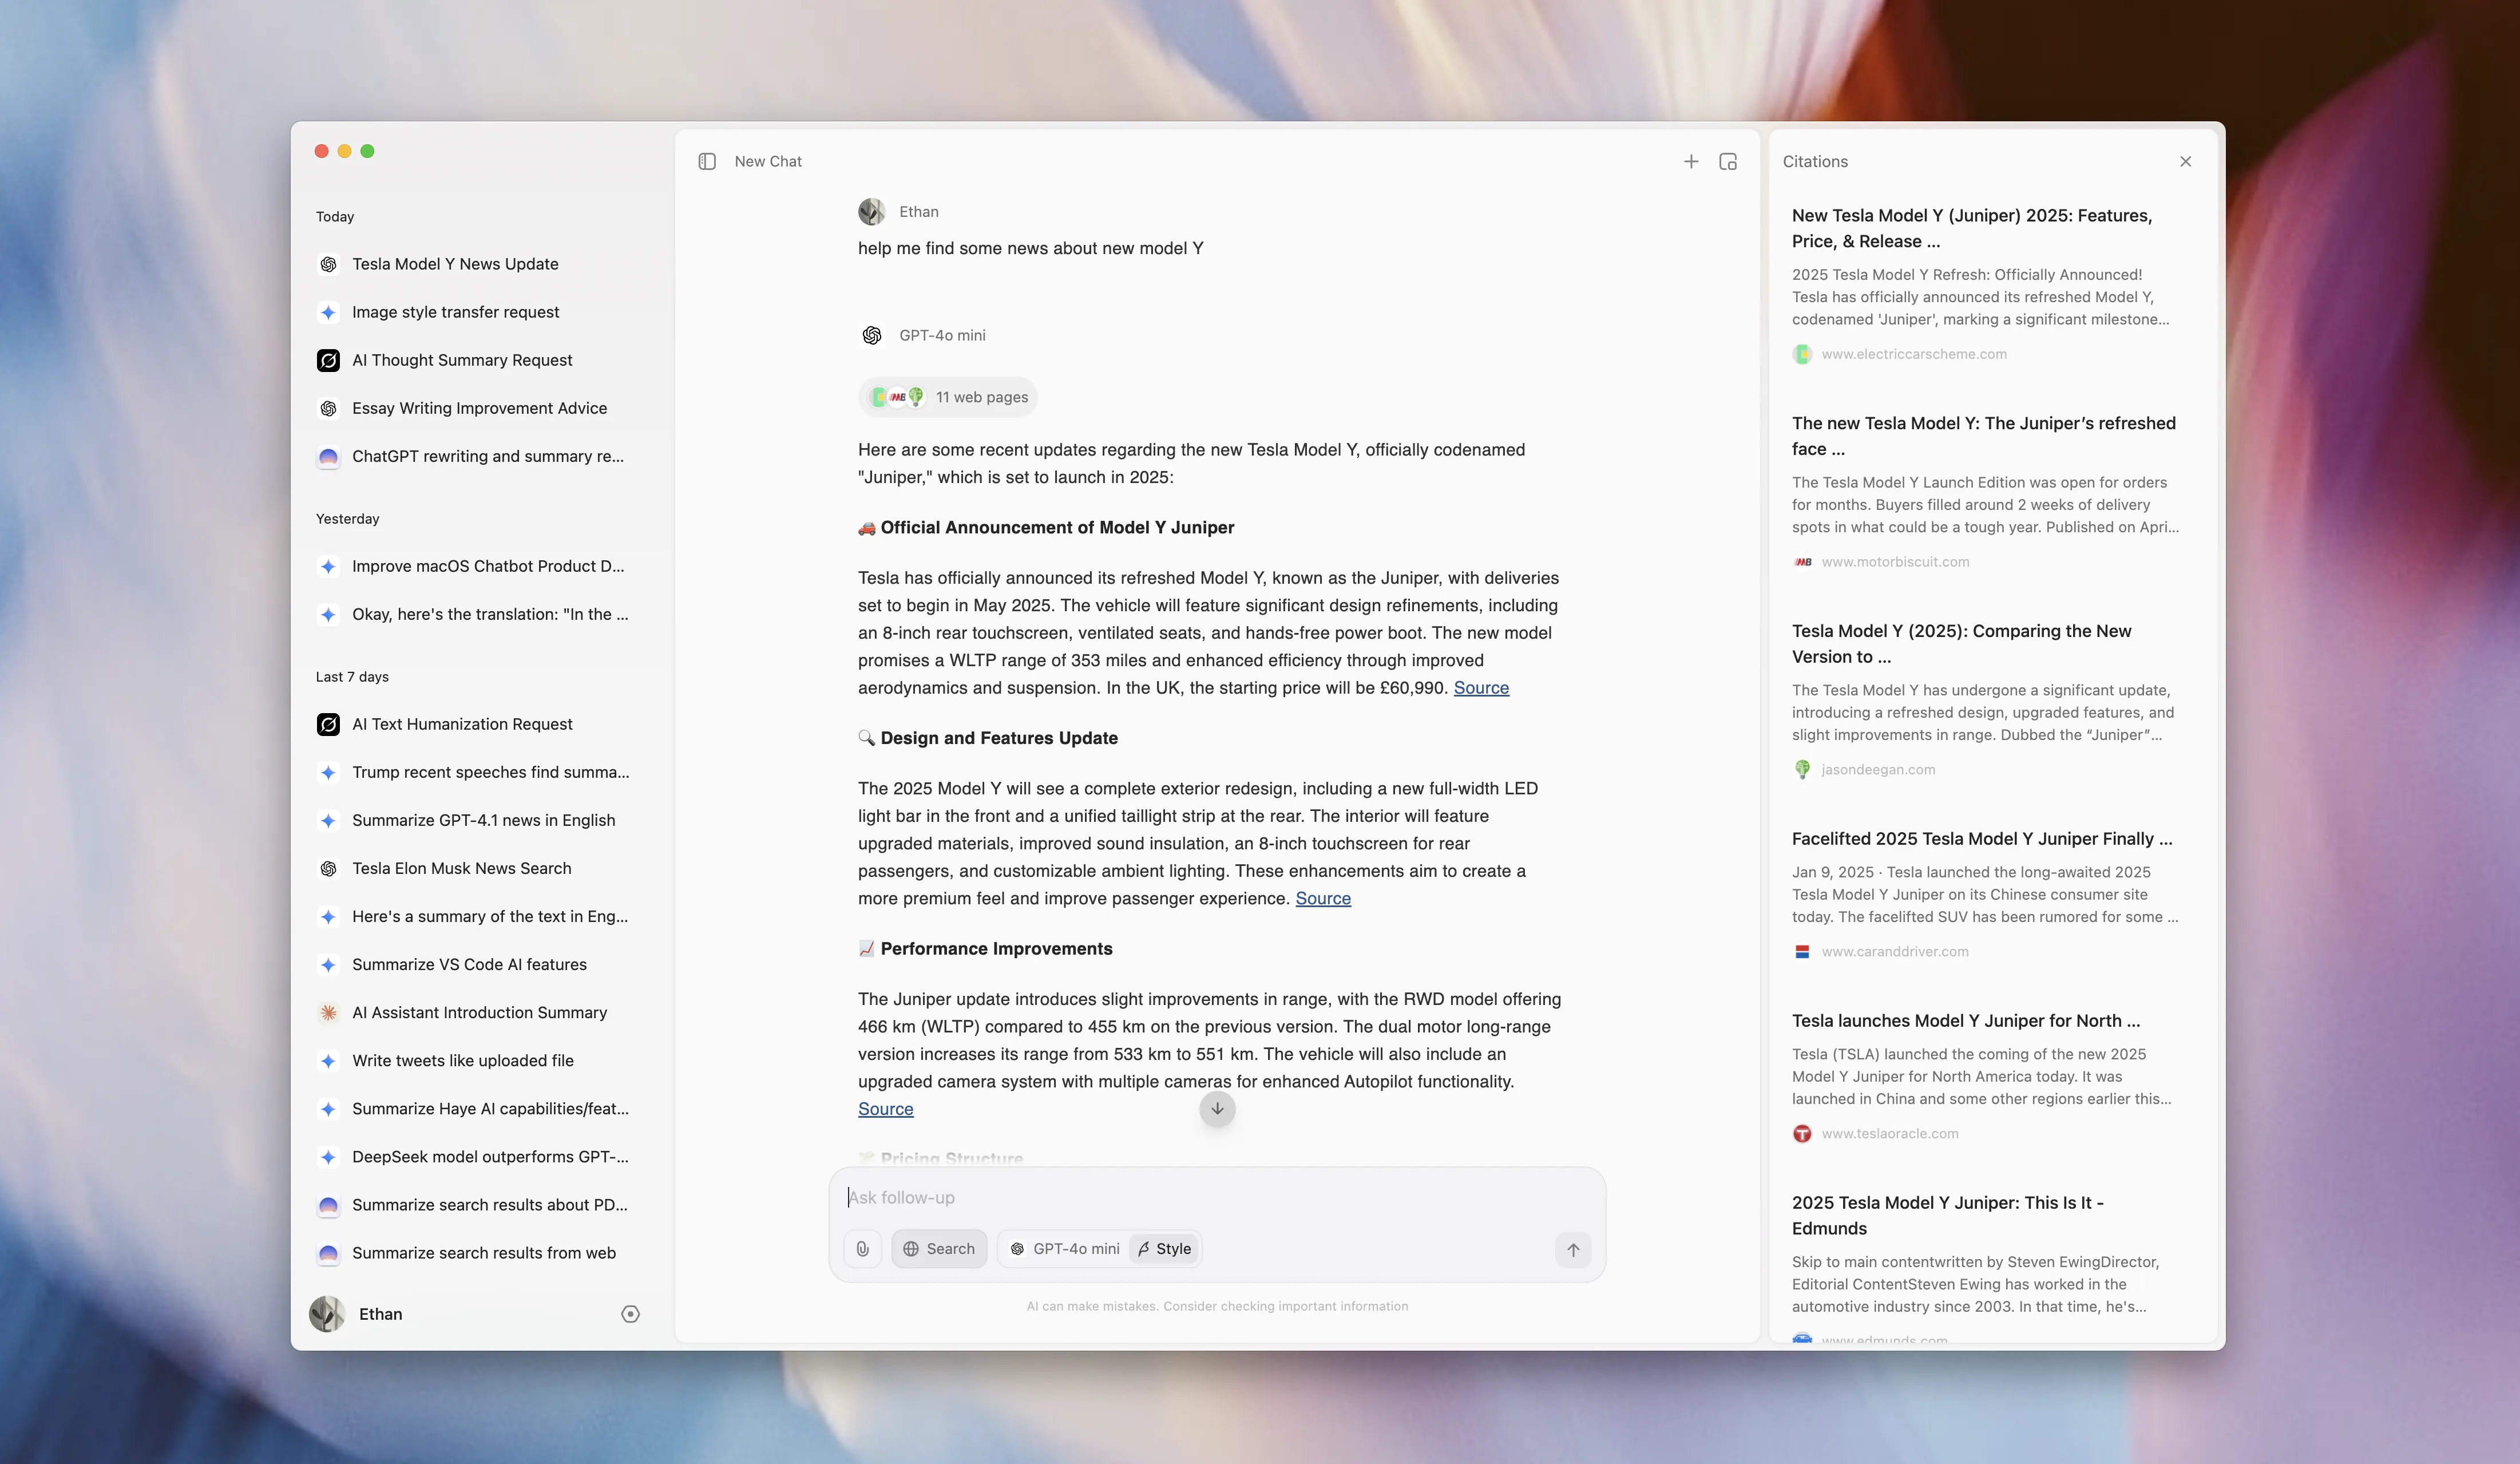Close the Citations panel

(x=2185, y=161)
